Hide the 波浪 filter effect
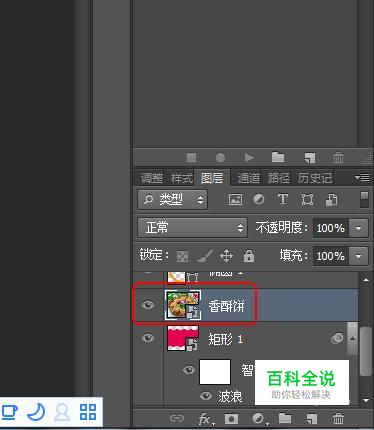The height and width of the screenshot is (430, 374). coord(206,395)
